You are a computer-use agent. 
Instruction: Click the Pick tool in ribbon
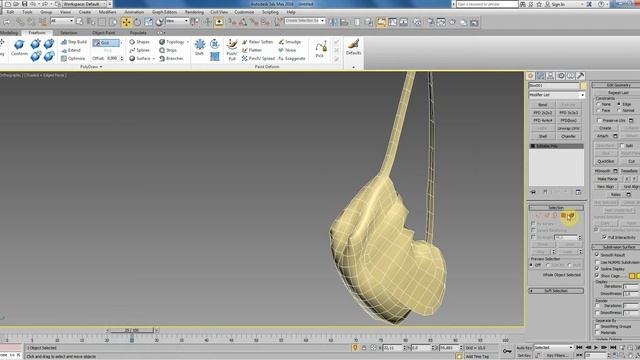(320, 49)
